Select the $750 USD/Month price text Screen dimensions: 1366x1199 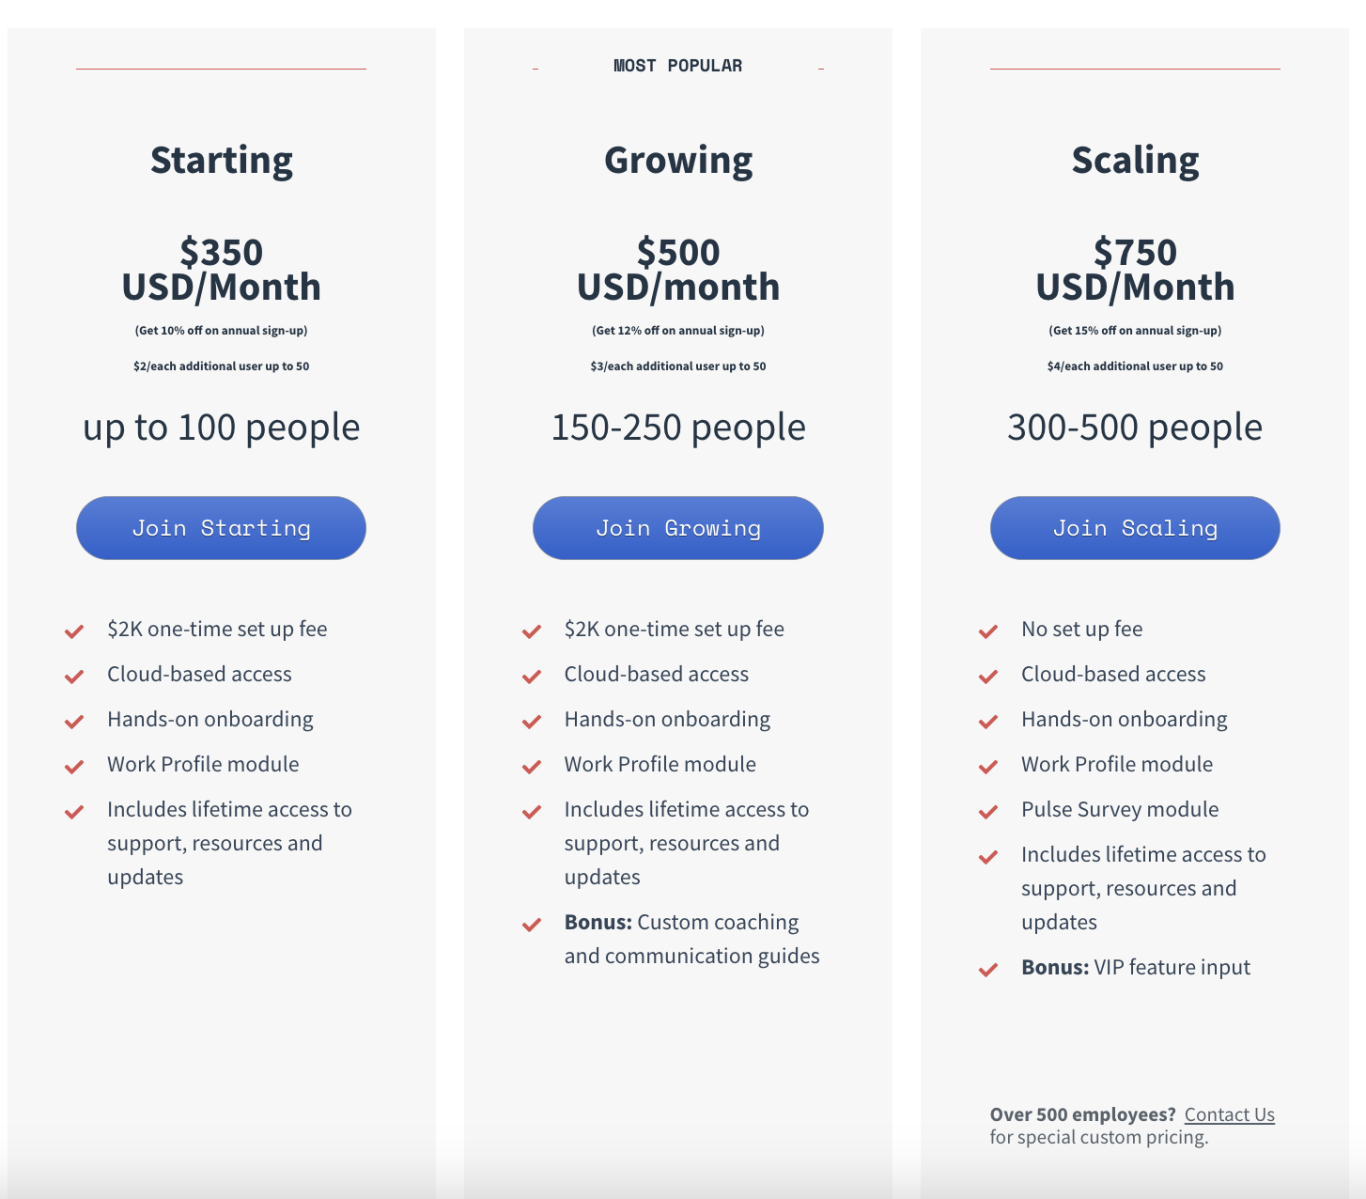[1135, 269]
